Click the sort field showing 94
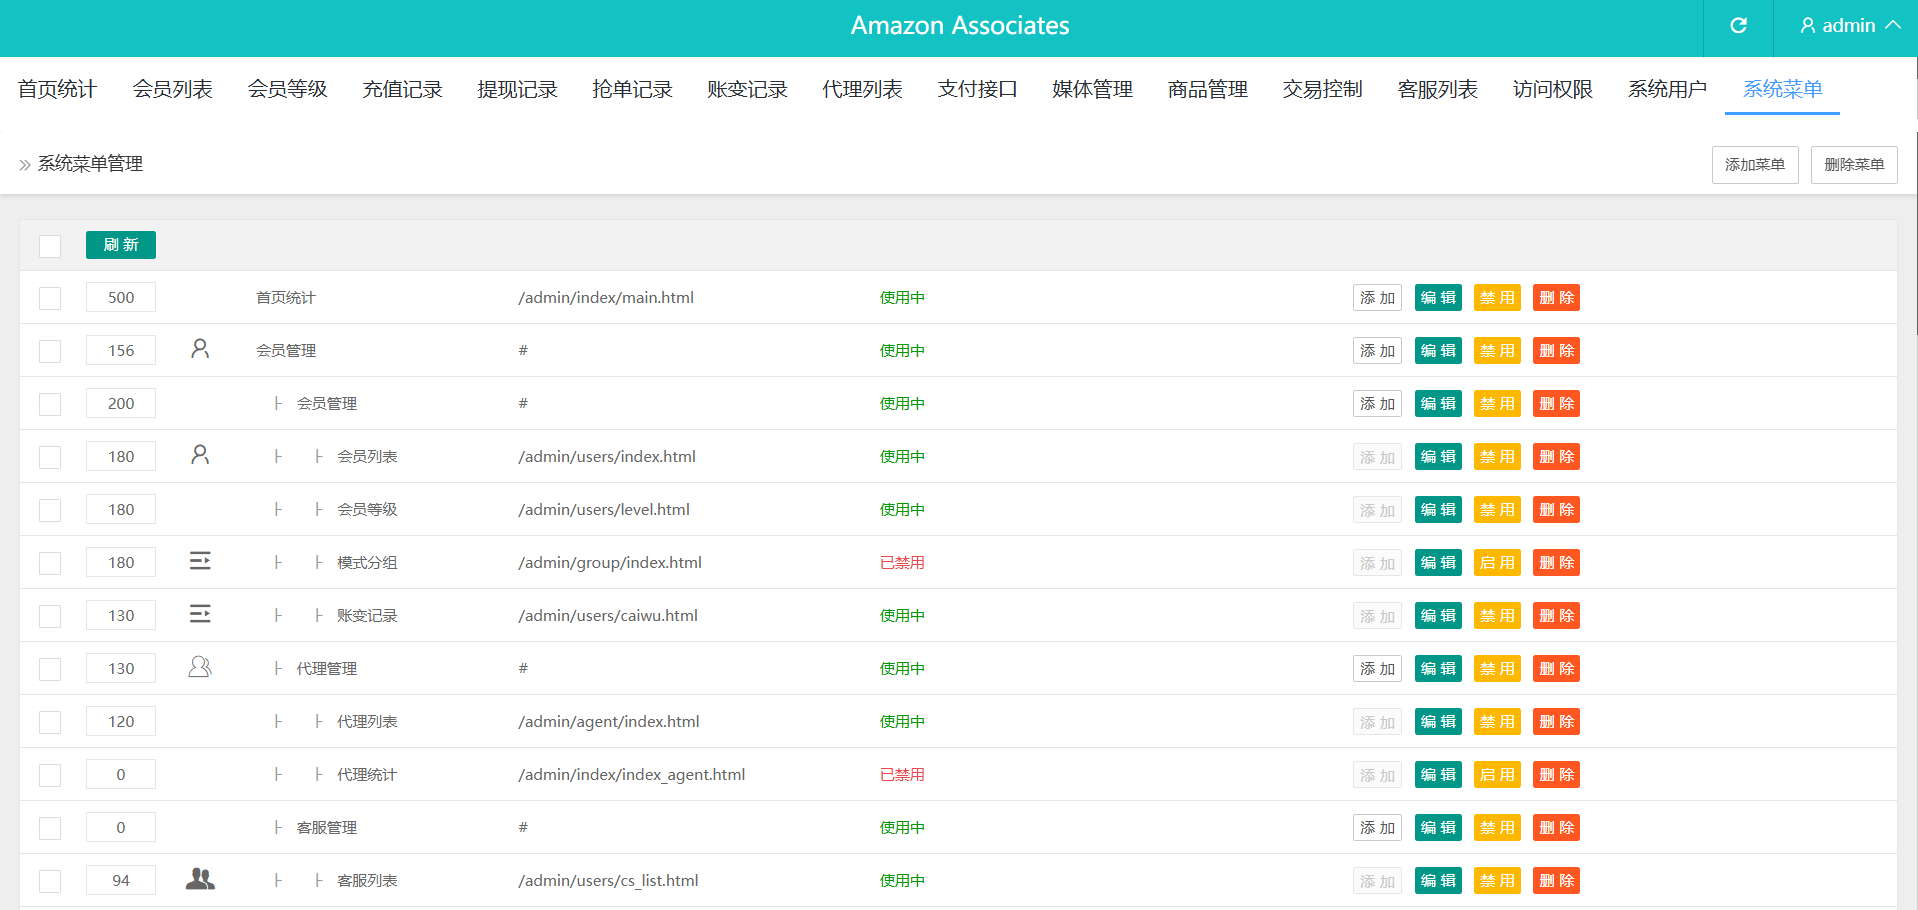The height and width of the screenshot is (910, 1918). (x=121, y=881)
